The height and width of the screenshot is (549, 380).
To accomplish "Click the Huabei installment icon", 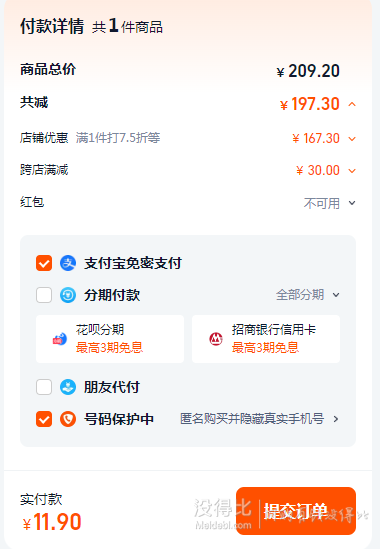I will tap(60, 339).
